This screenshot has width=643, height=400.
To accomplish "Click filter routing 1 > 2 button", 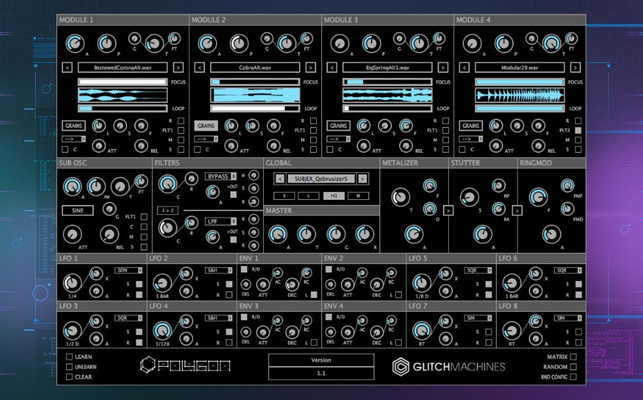I will [168, 210].
